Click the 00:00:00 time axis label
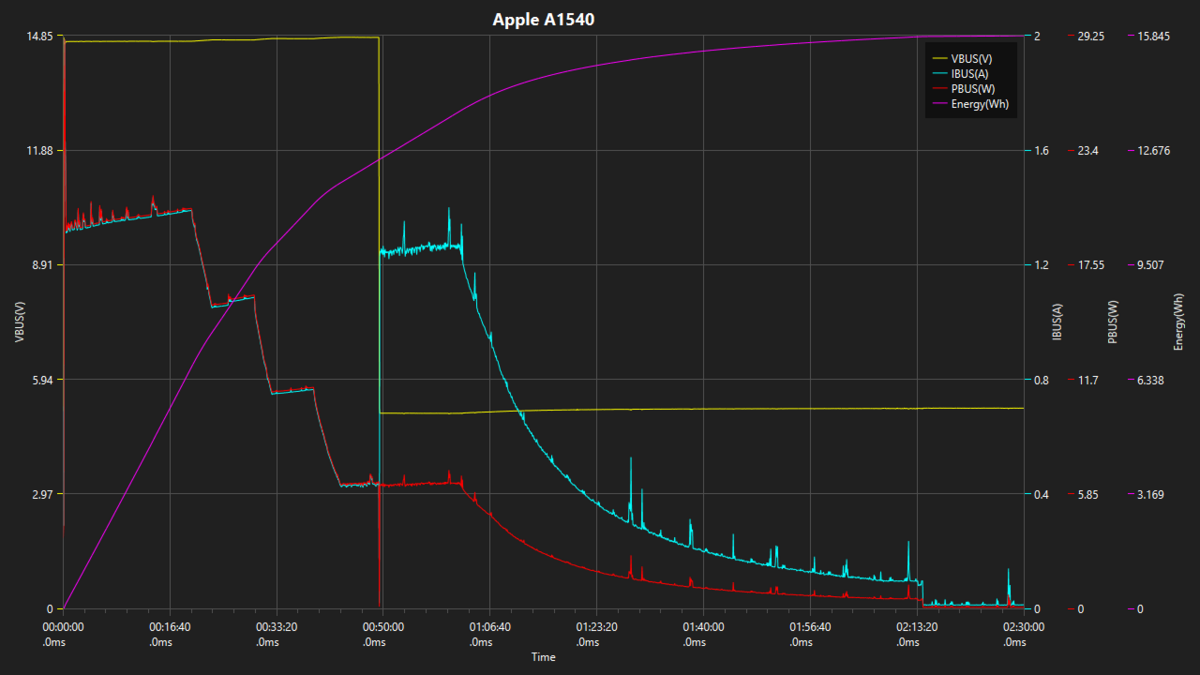 pyautogui.click(x=63, y=627)
